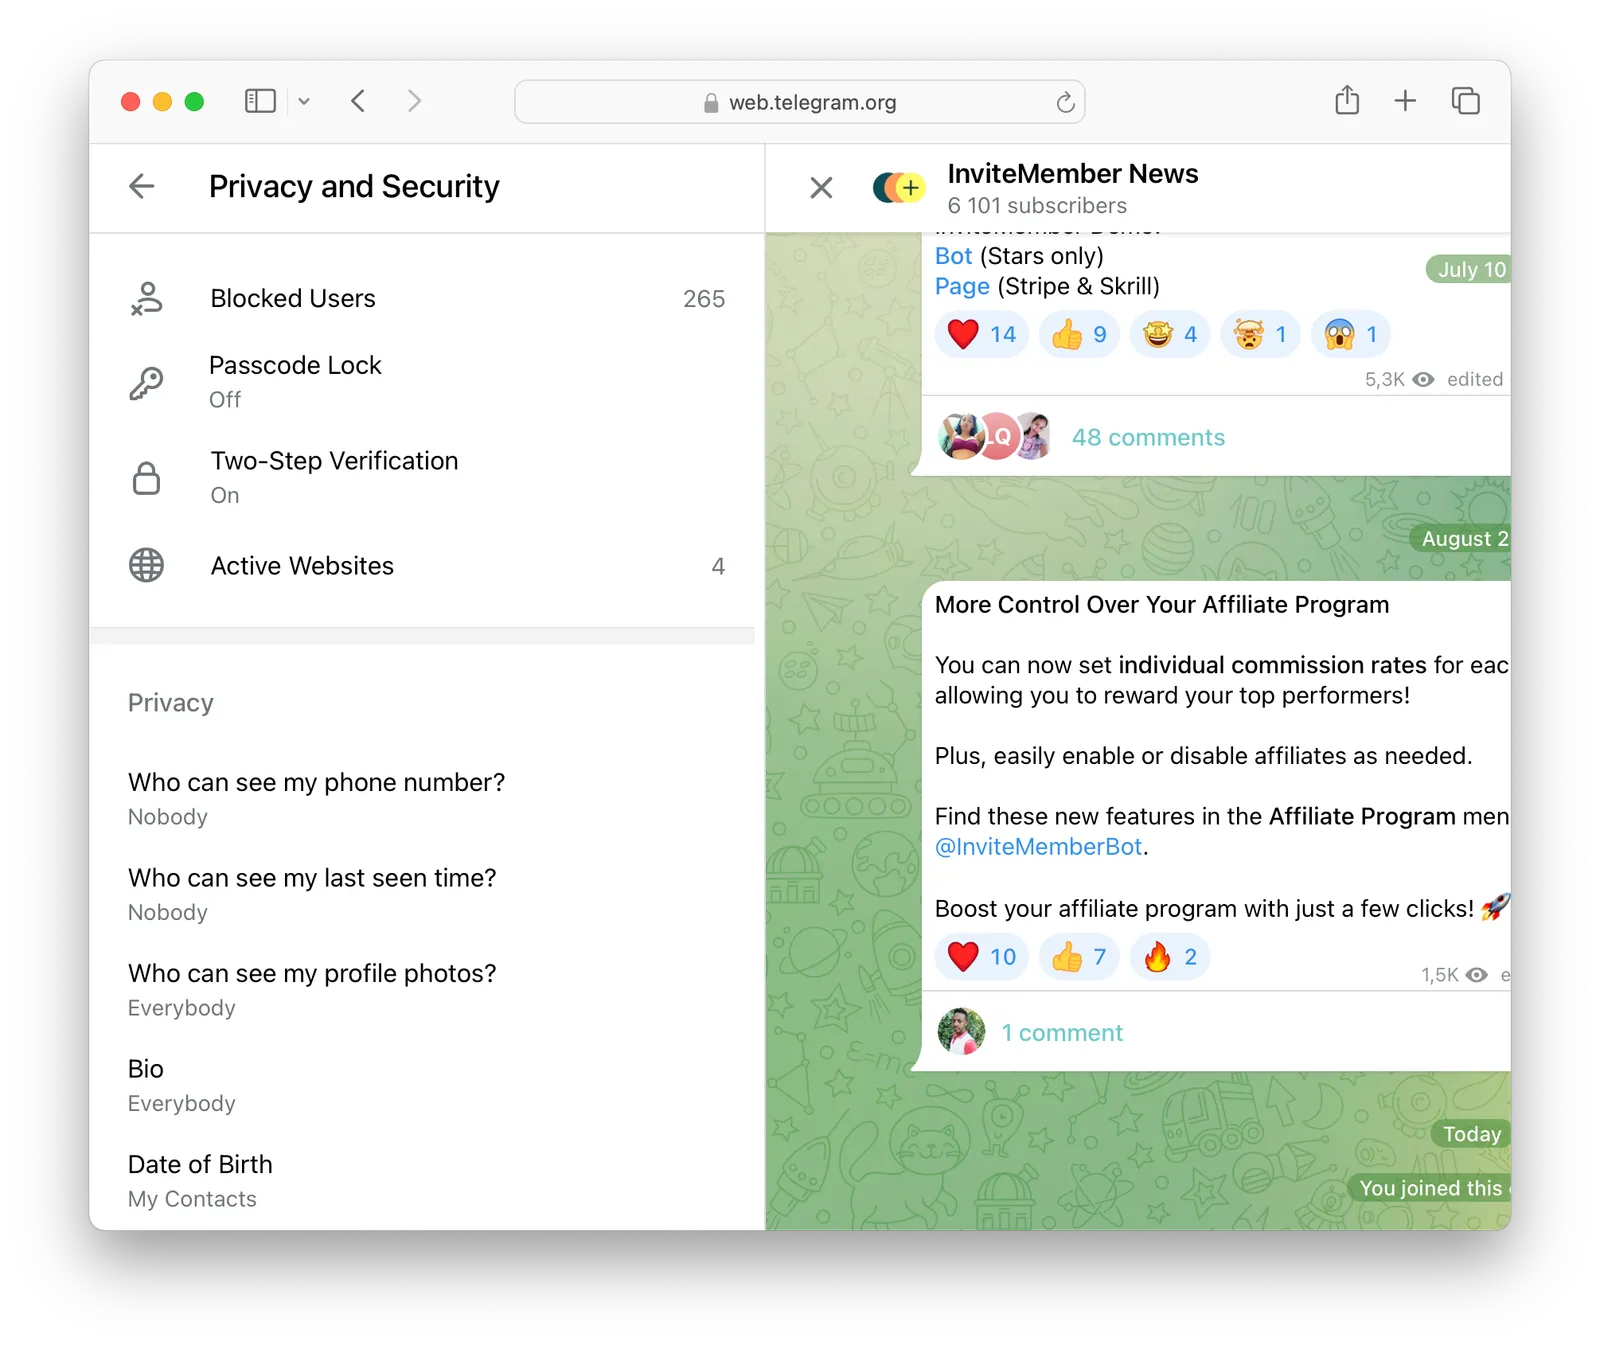The image size is (1600, 1348).
Task: Click the 5,3K views count
Action: (1385, 380)
